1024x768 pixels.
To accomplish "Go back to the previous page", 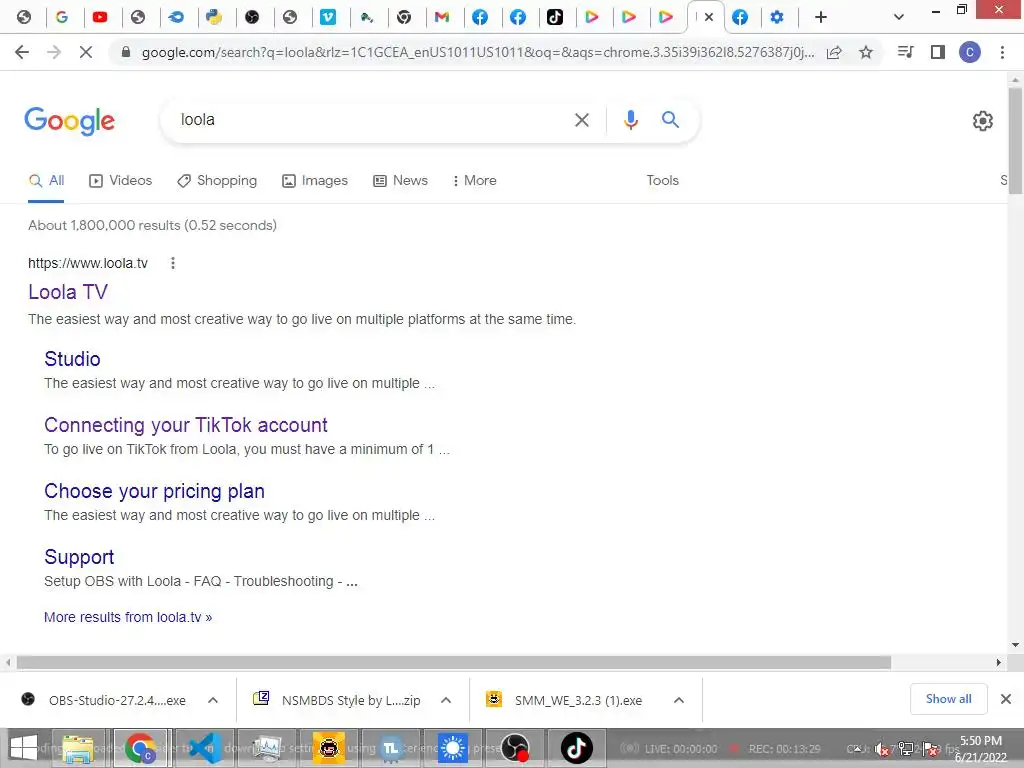I will coord(22,52).
